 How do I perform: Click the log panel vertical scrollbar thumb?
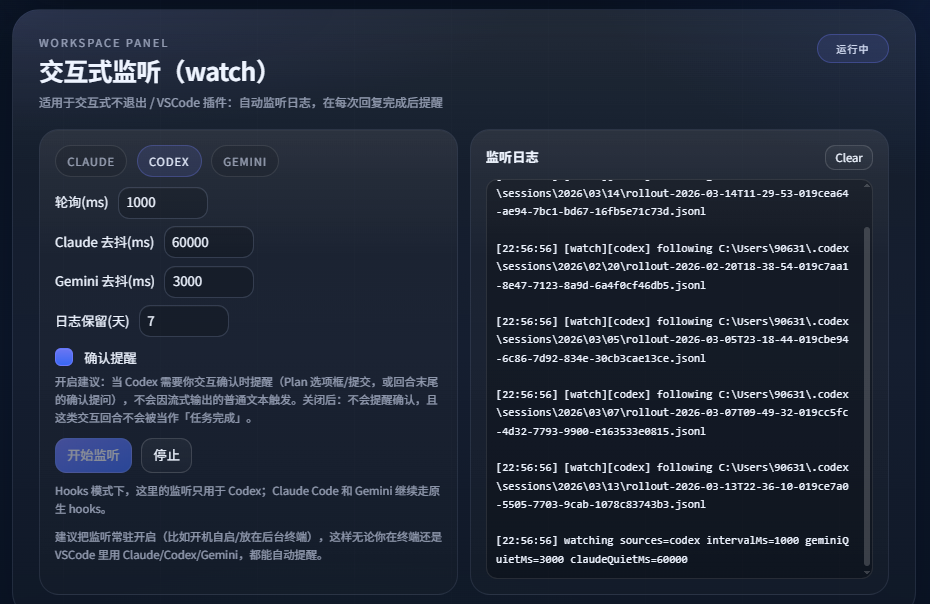(867, 396)
